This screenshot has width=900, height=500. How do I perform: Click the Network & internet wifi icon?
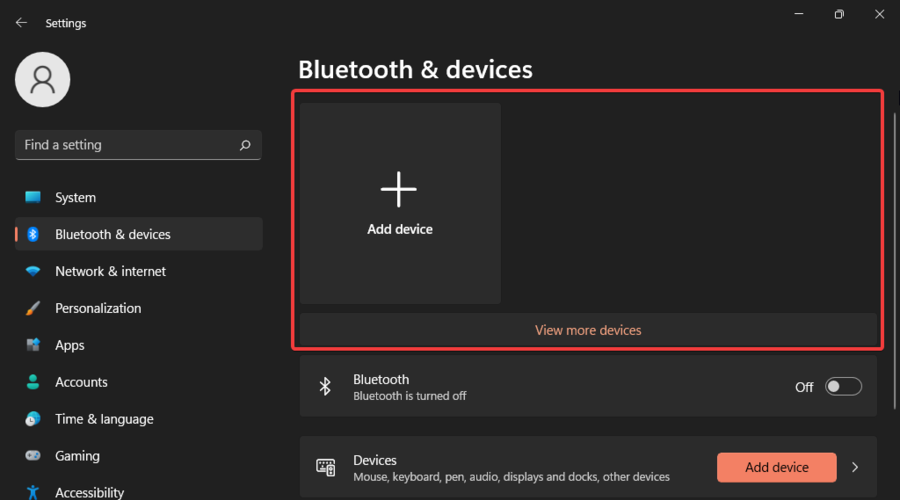(33, 271)
